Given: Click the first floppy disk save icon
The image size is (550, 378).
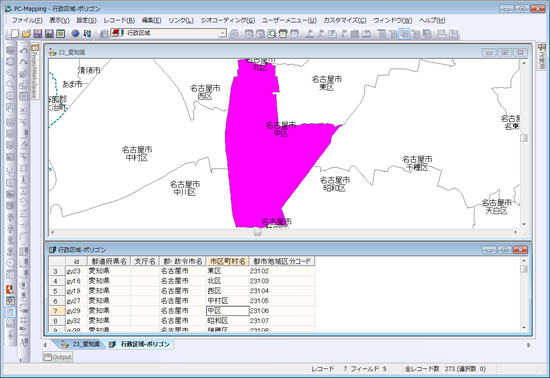Looking at the screenshot, I should coord(38,33).
